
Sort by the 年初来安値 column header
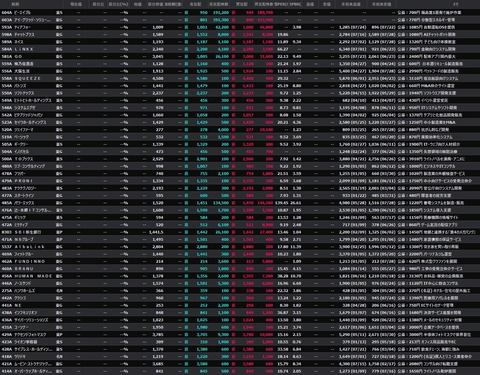[382, 4]
